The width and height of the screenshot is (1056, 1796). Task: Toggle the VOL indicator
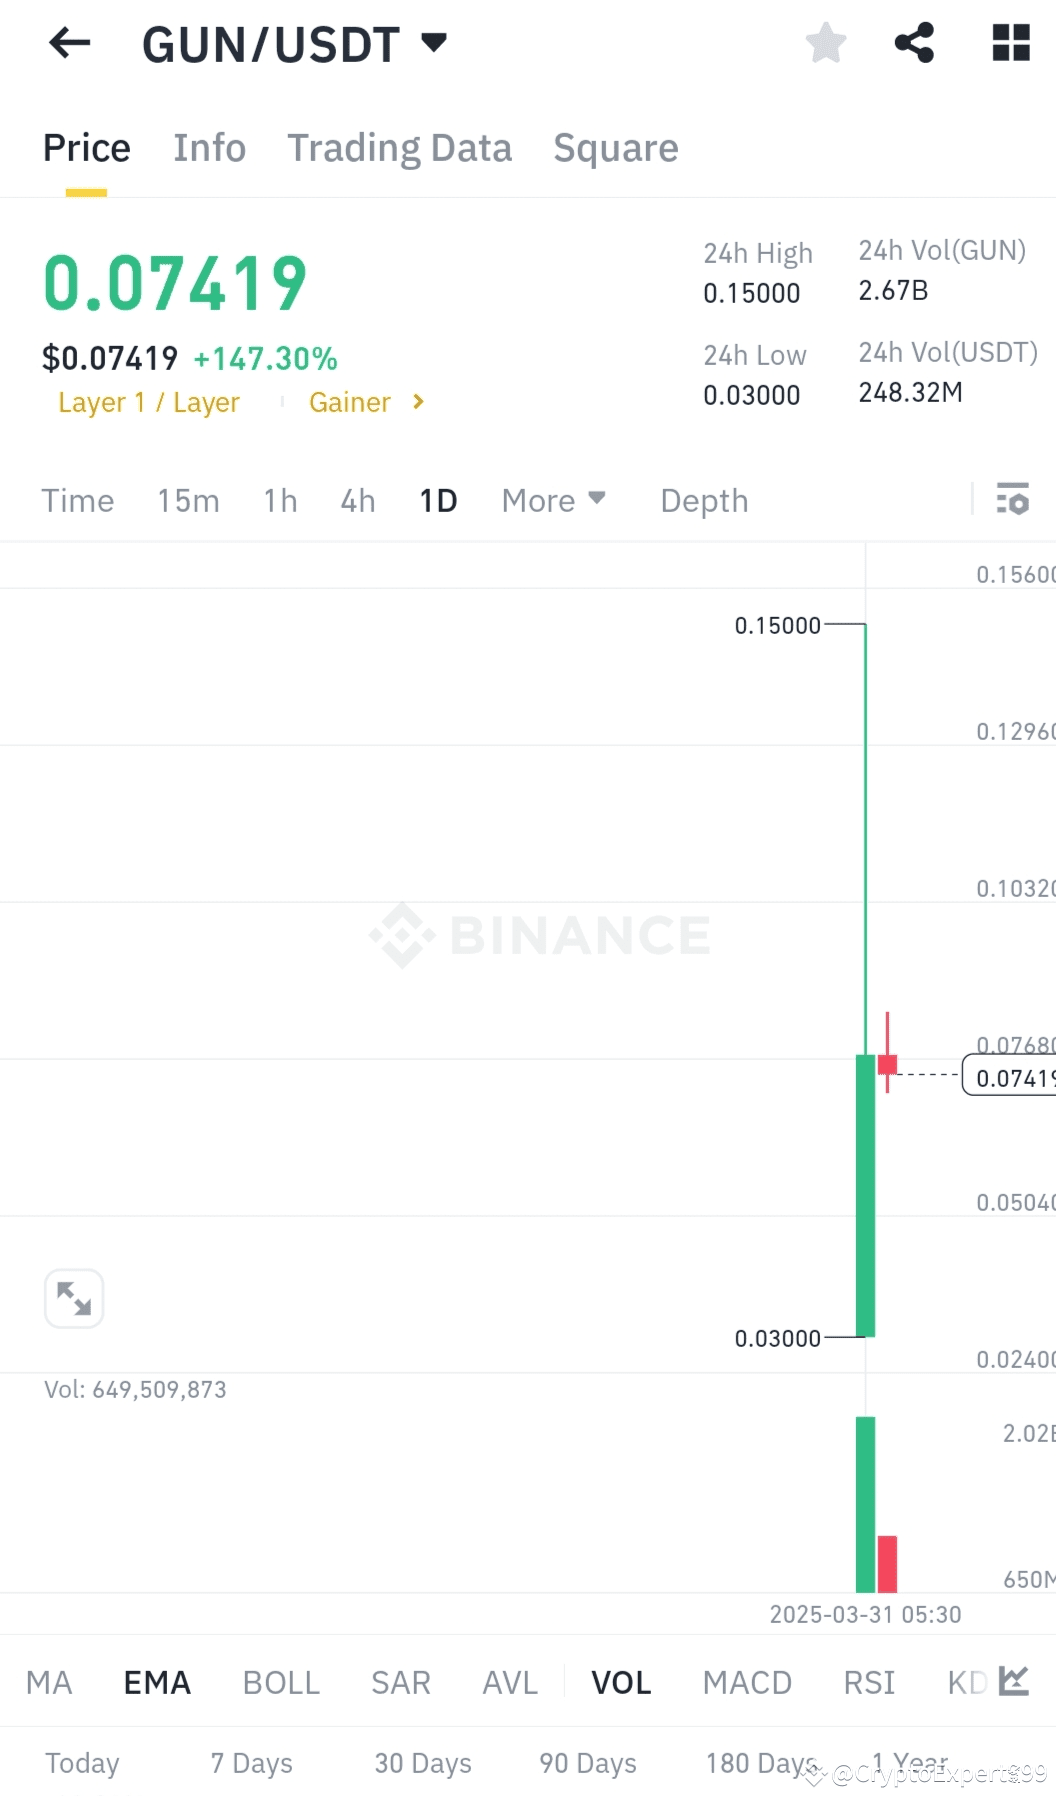(x=621, y=1682)
